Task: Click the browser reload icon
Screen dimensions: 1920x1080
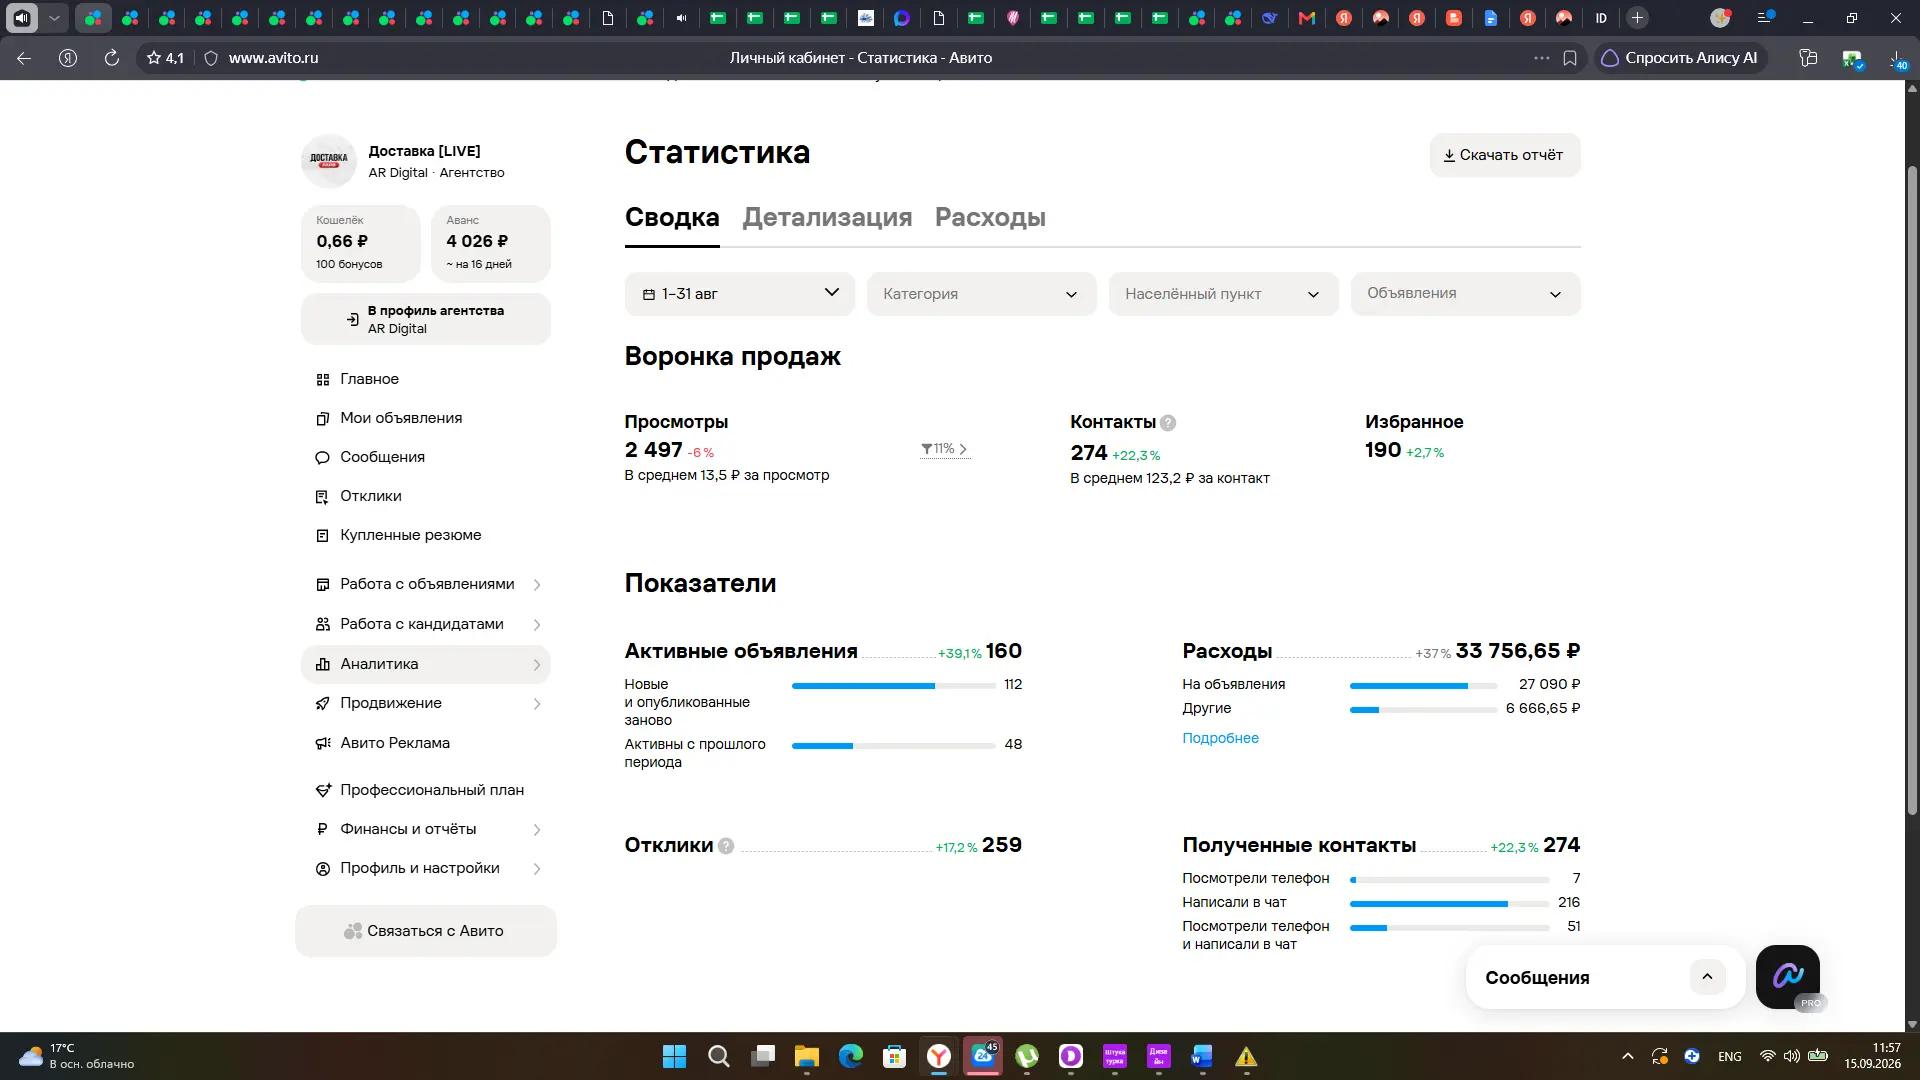Action: (x=112, y=58)
